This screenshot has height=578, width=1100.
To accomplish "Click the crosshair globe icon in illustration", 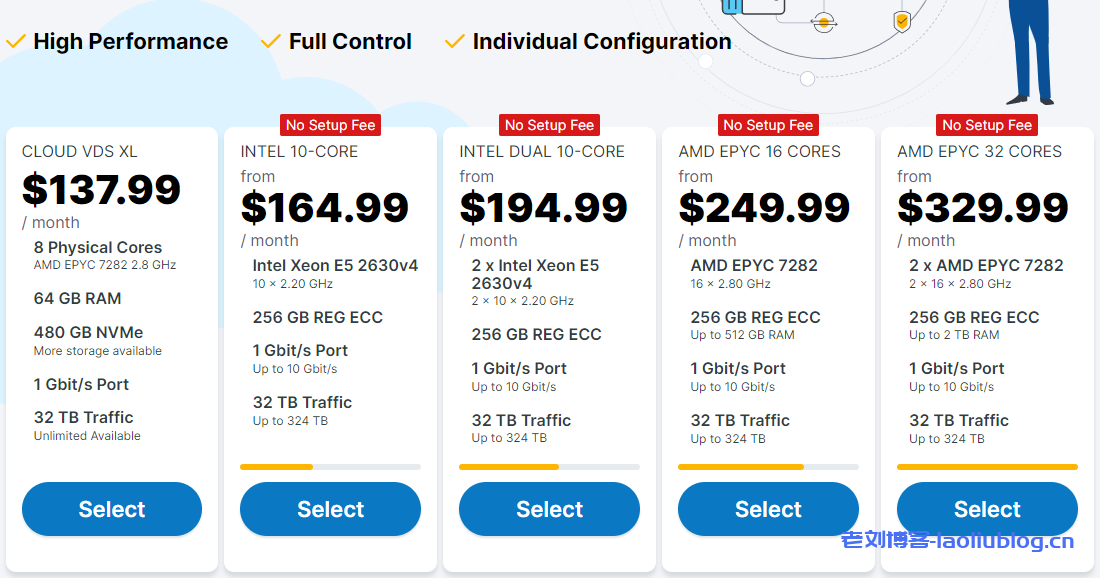I will pyautogui.click(x=824, y=22).
